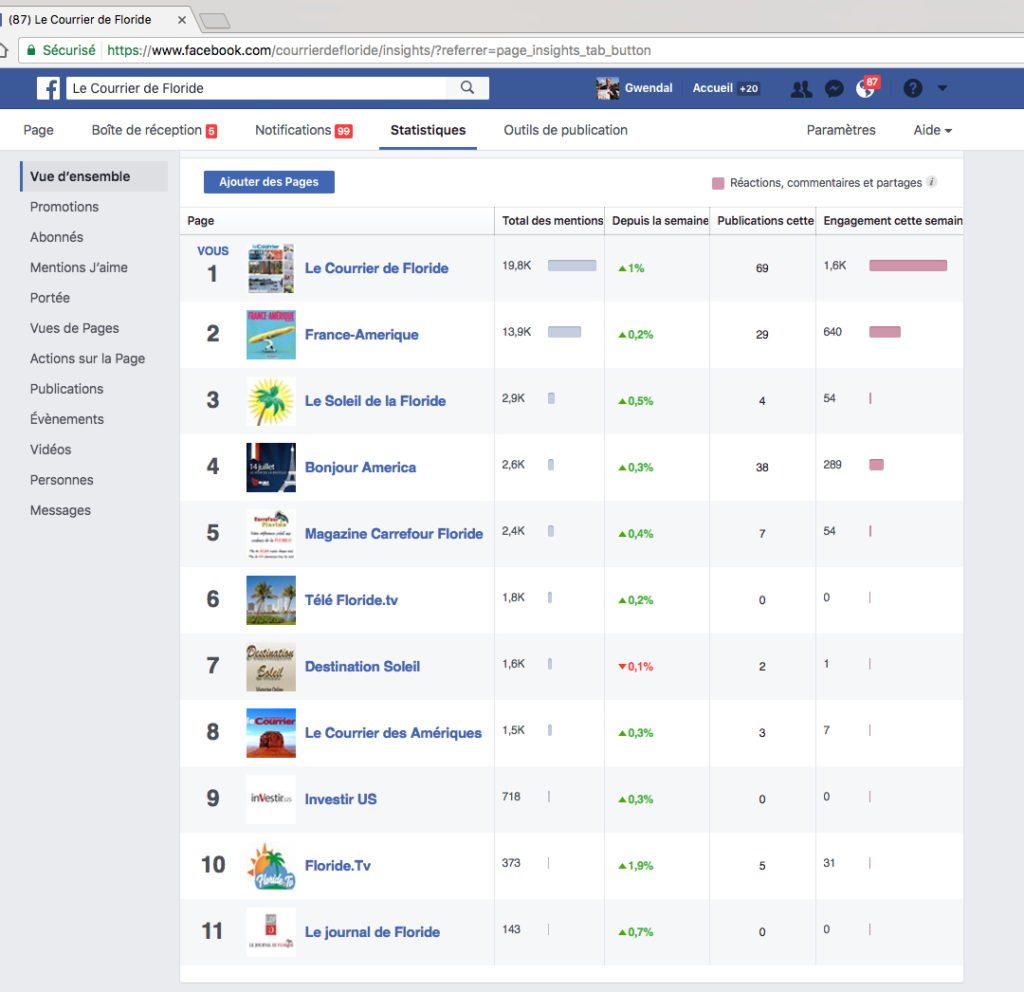Open Publications in the sidebar
Viewport: 1024px width, 992px height.
coord(67,389)
